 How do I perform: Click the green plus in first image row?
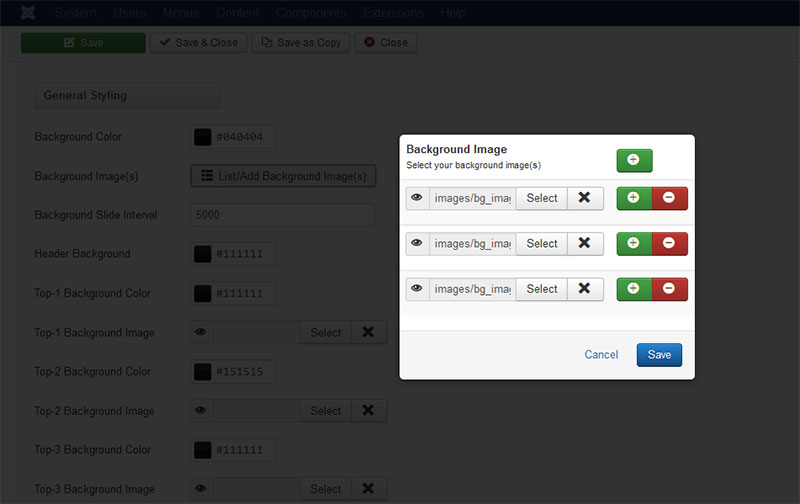[634, 198]
